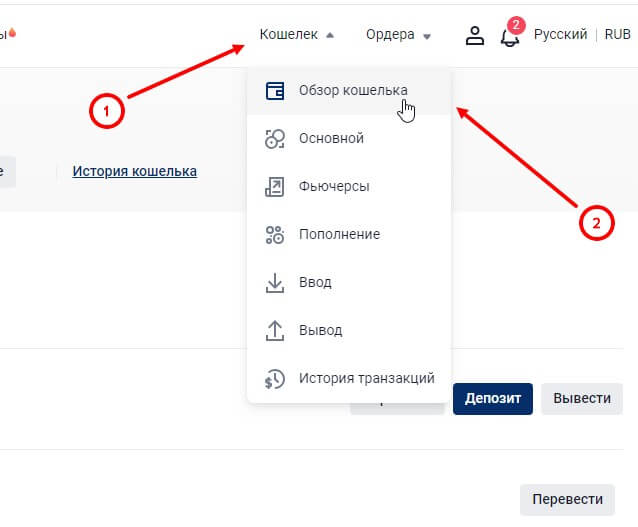Image resolution: width=638 pixels, height=527 pixels.
Task: Open the История кошелька link
Action: pyautogui.click(x=134, y=171)
